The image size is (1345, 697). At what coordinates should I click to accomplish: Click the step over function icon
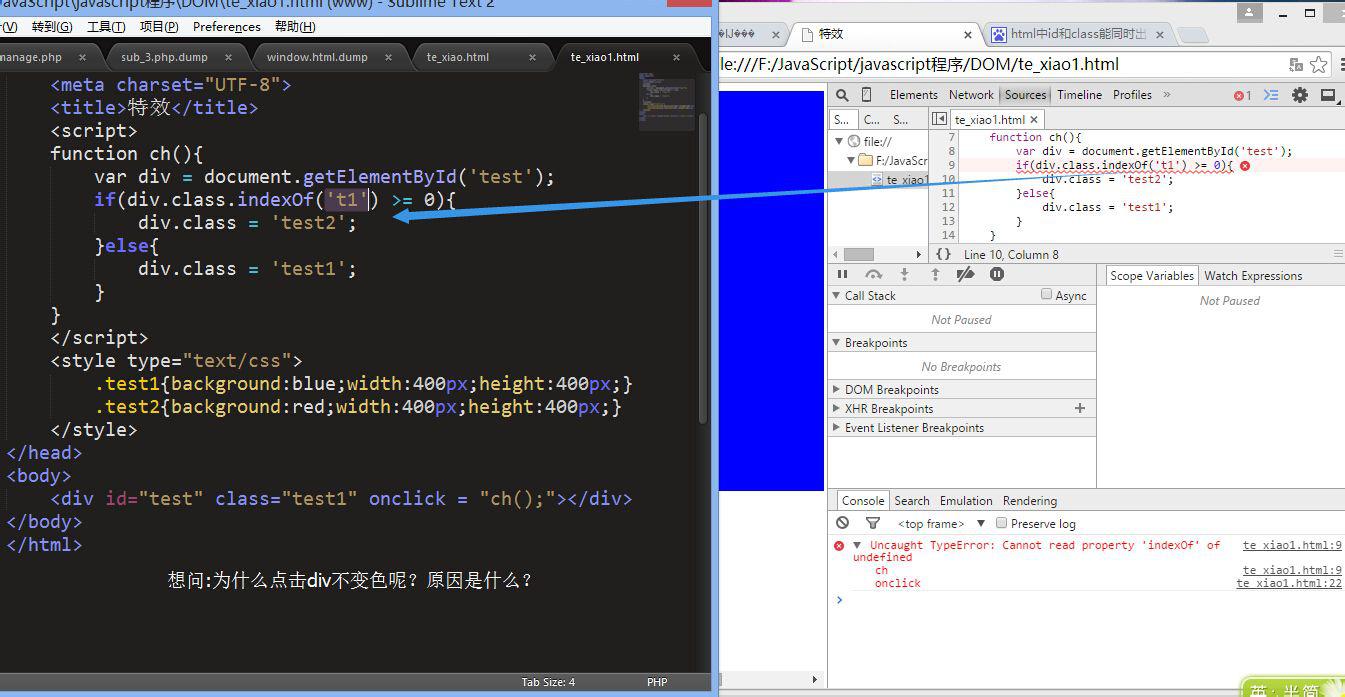click(x=874, y=274)
